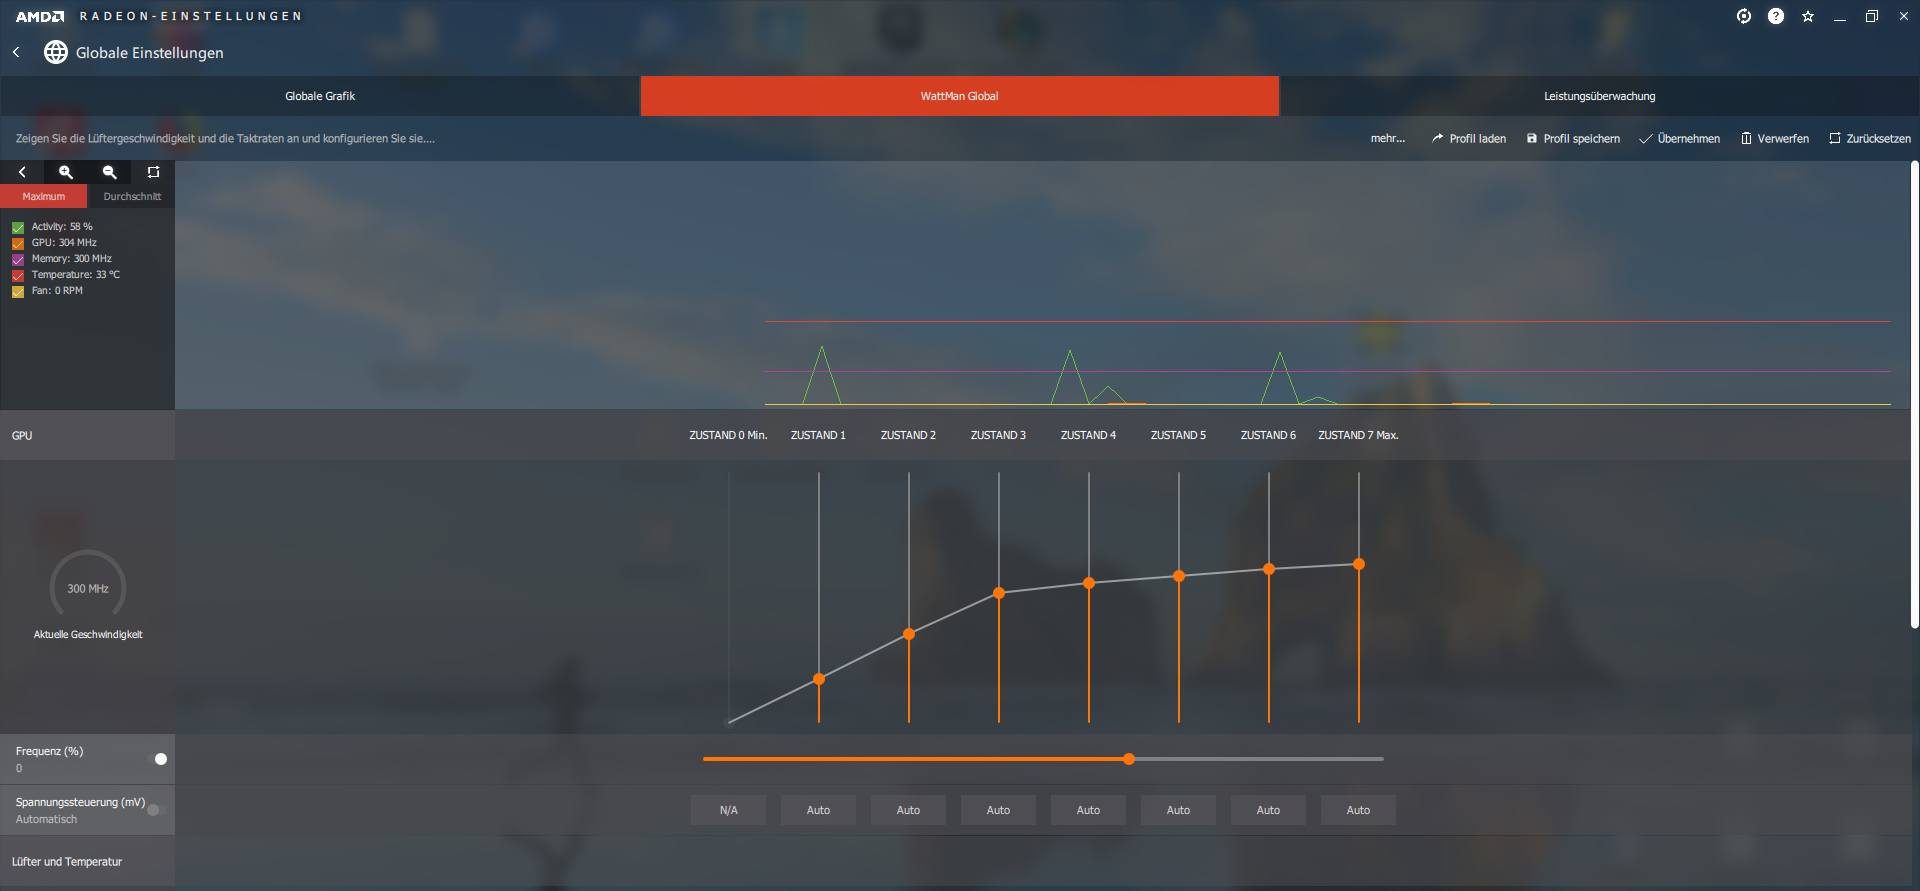Reset settings with Zurücksetzen

1870,139
